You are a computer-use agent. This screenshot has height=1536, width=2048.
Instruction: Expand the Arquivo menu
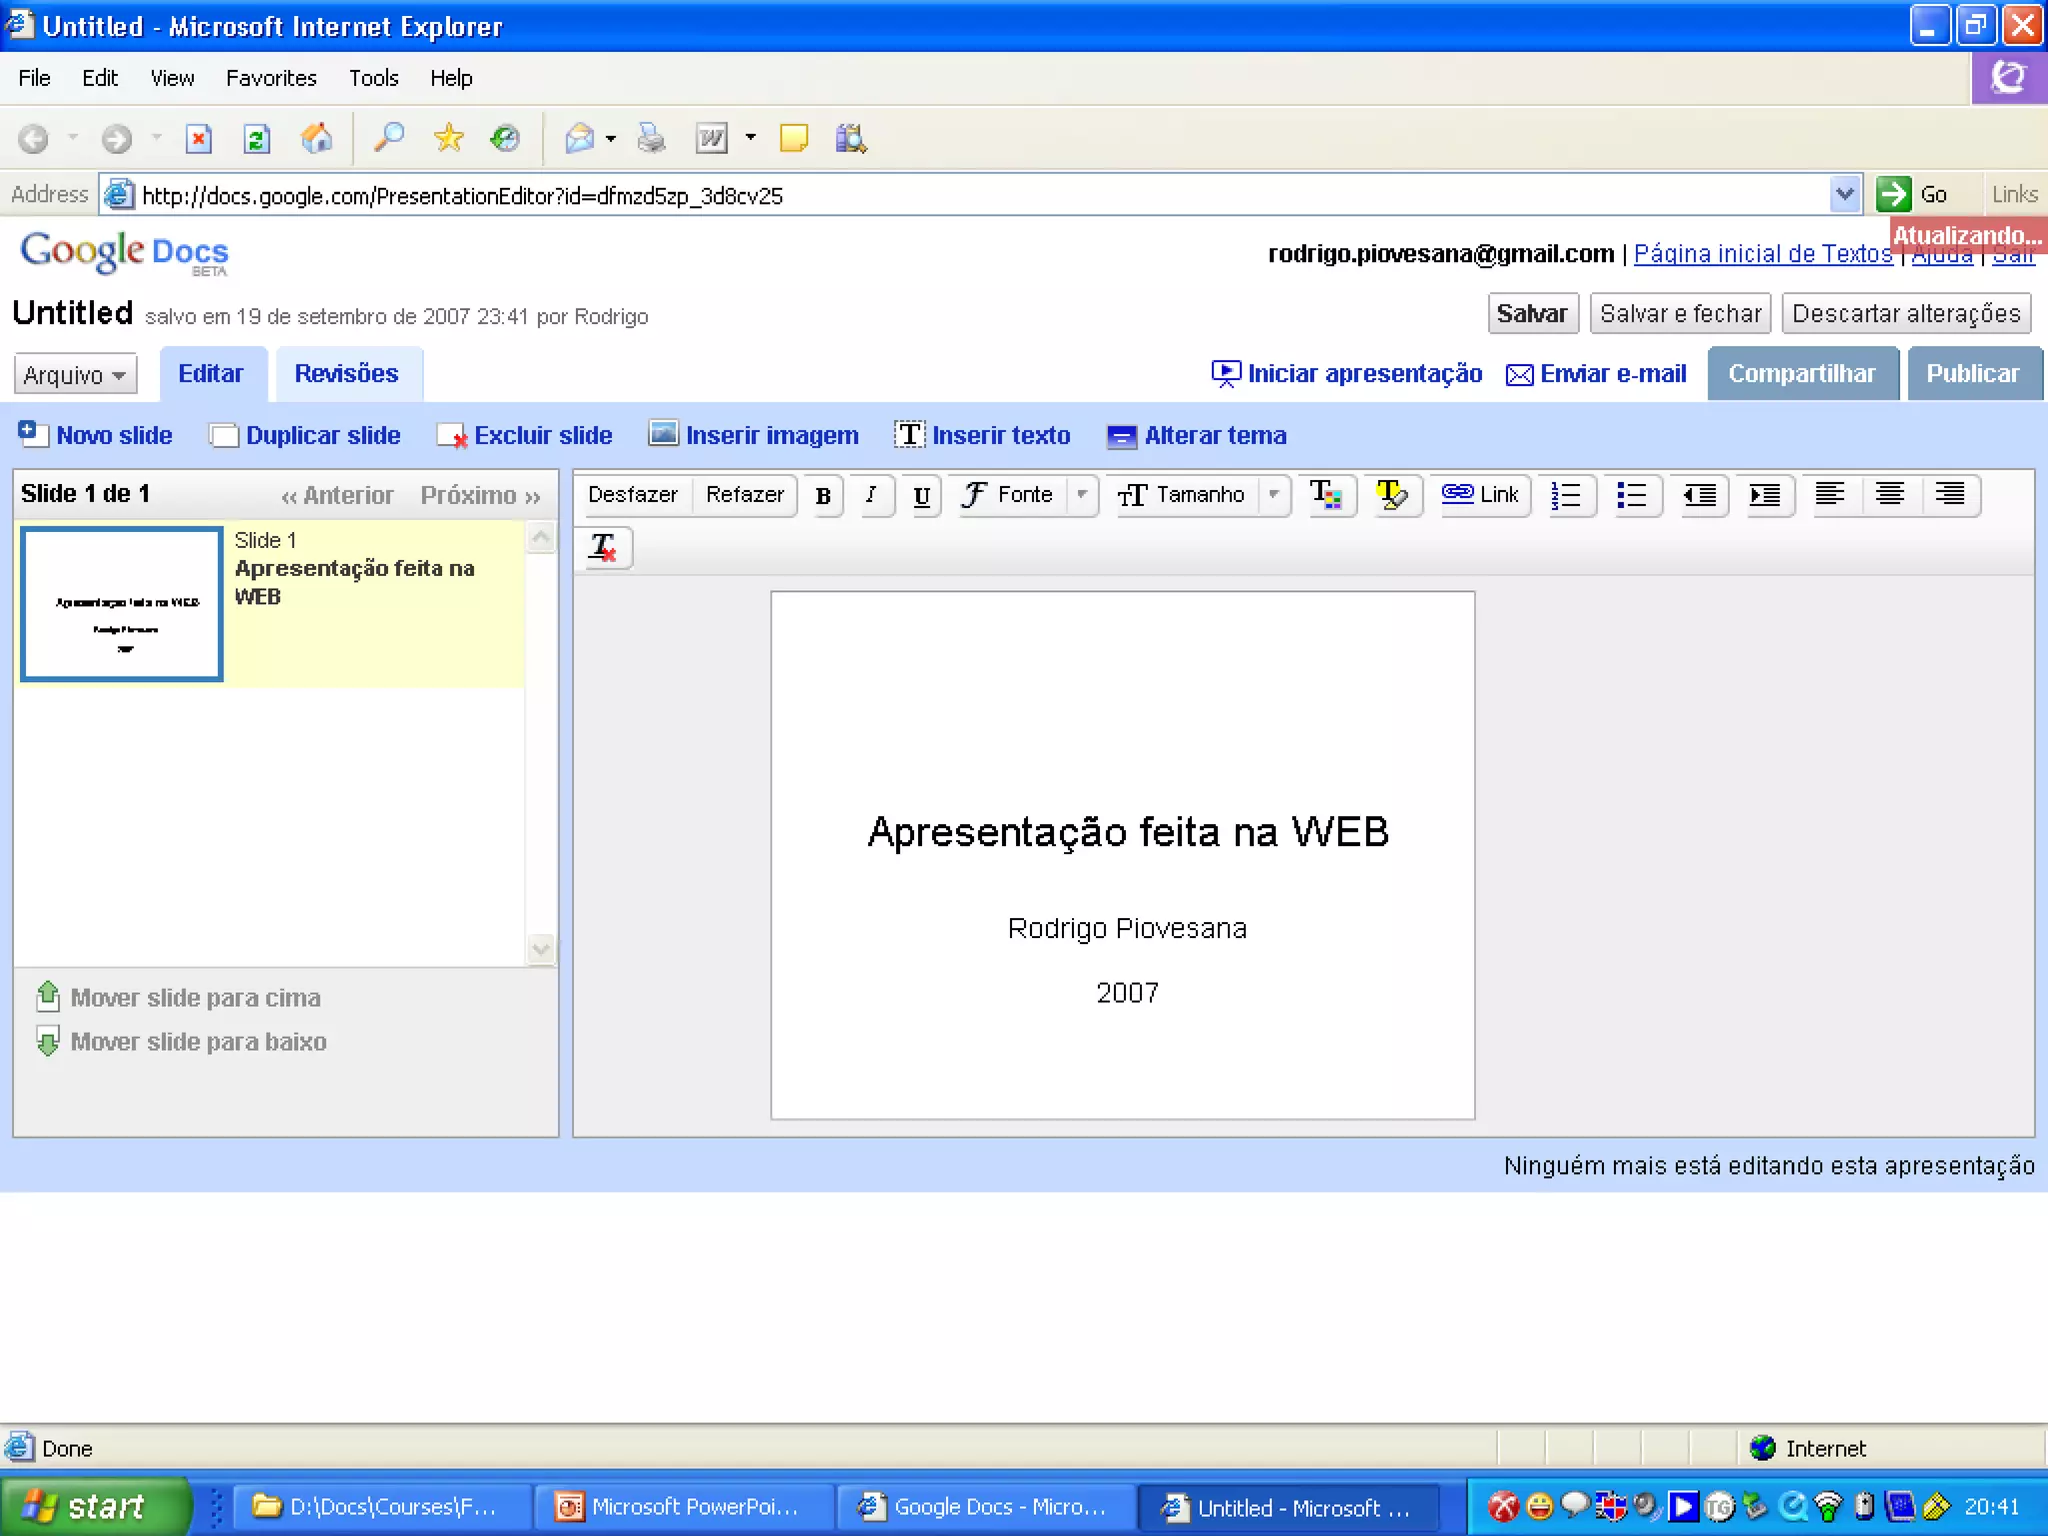click(x=75, y=375)
